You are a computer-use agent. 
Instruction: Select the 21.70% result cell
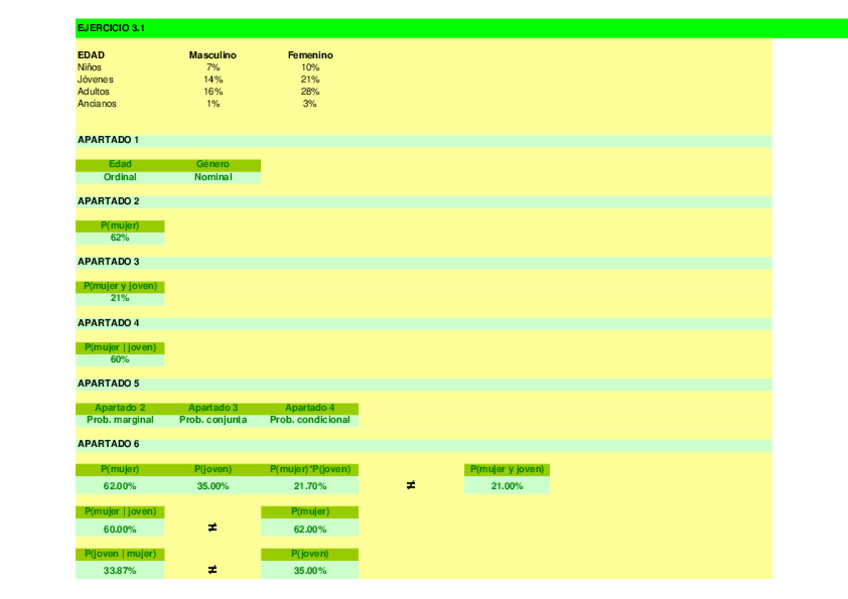310,486
